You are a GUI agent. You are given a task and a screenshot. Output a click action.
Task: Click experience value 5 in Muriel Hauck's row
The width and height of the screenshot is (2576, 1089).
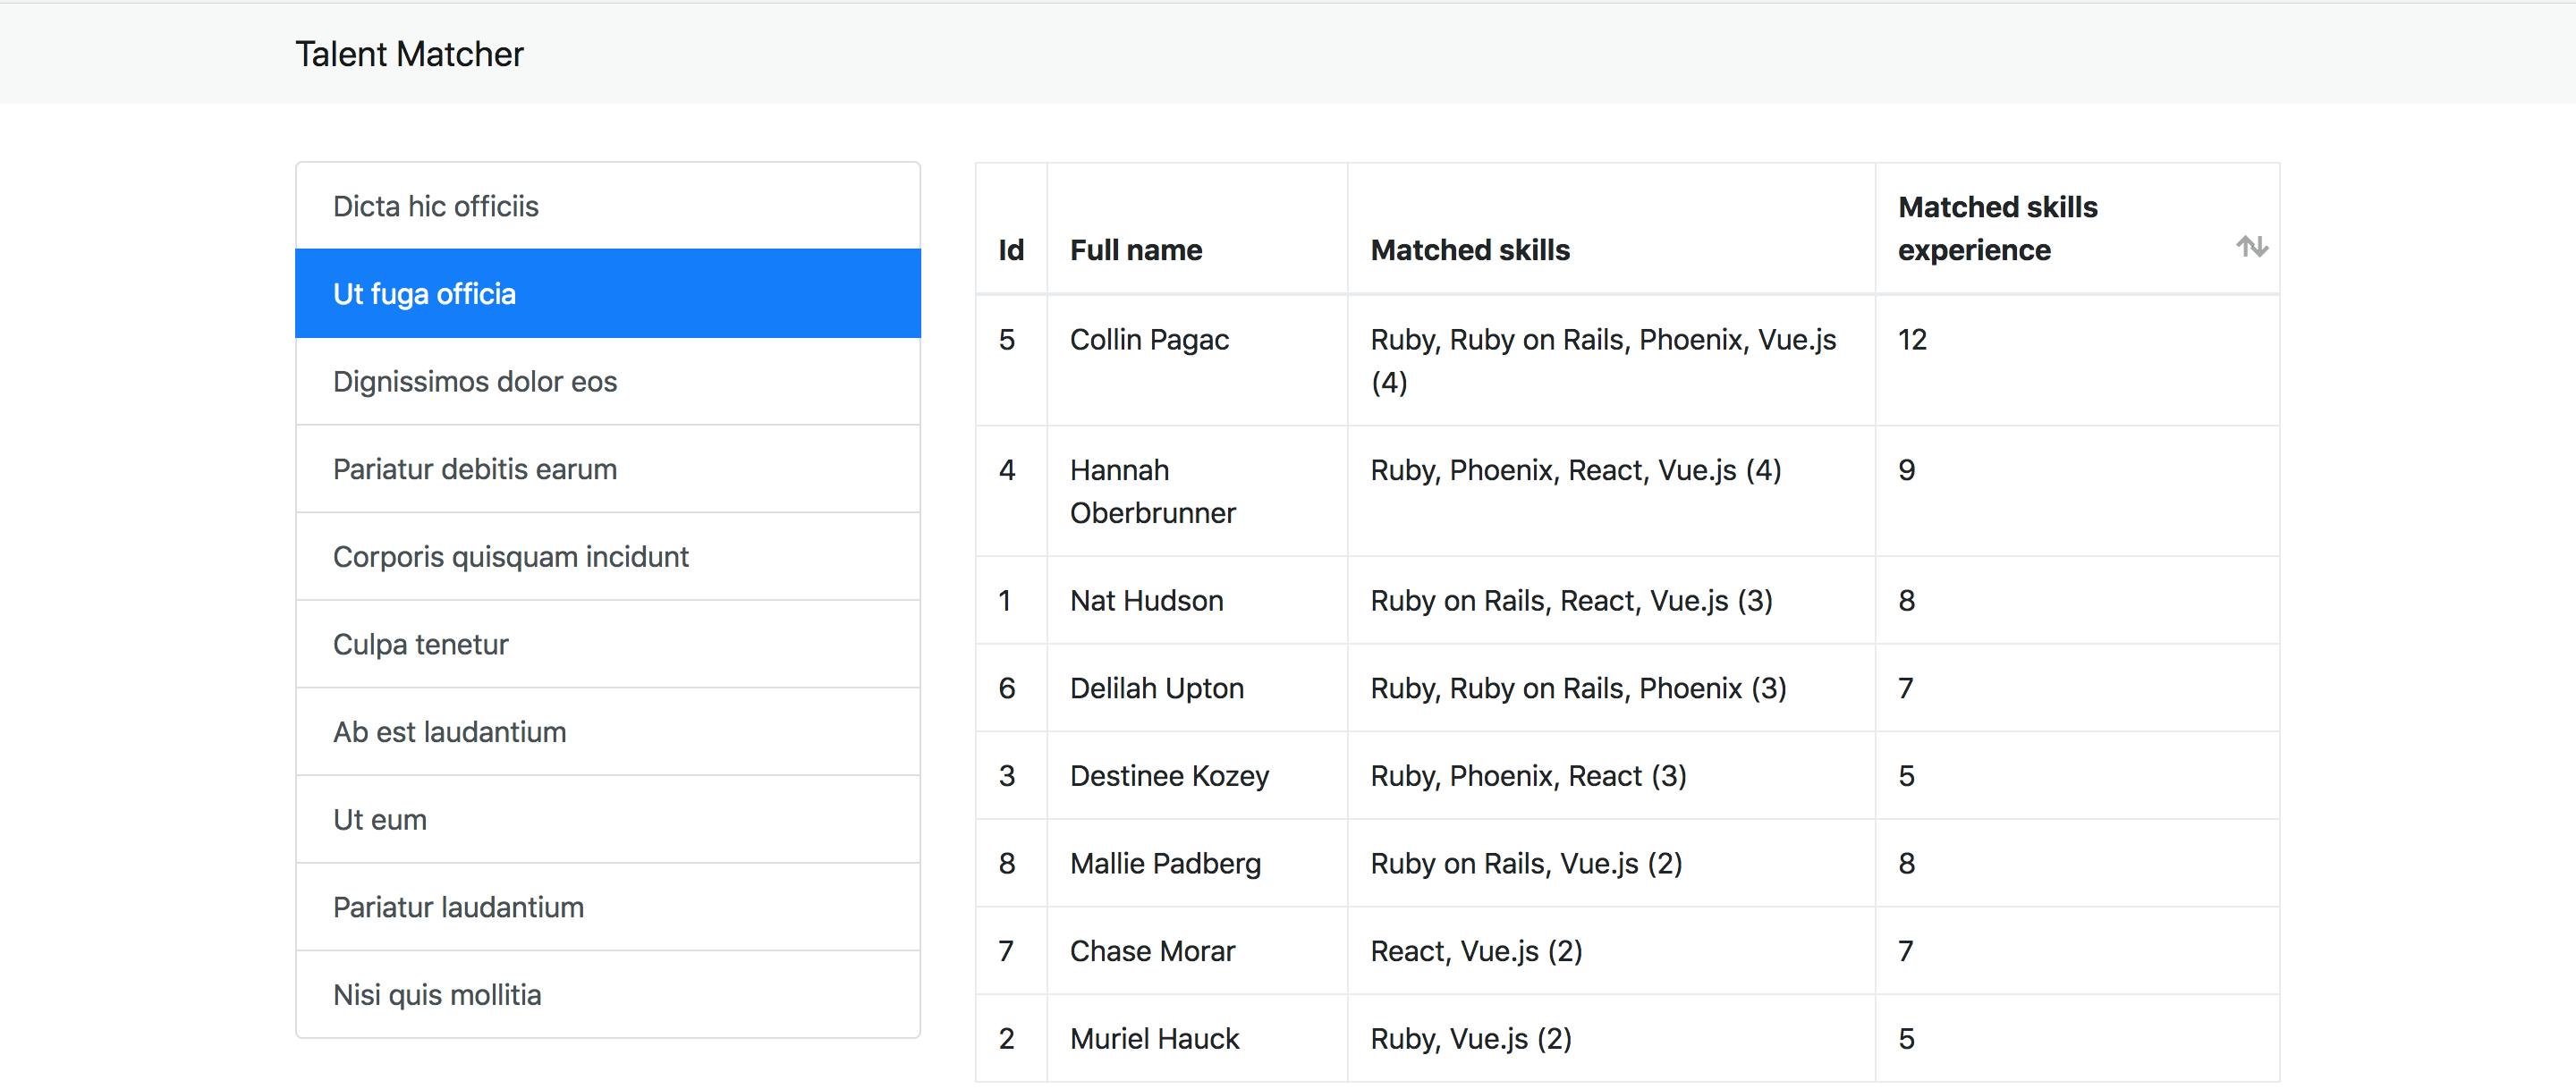point(1907,1038)
